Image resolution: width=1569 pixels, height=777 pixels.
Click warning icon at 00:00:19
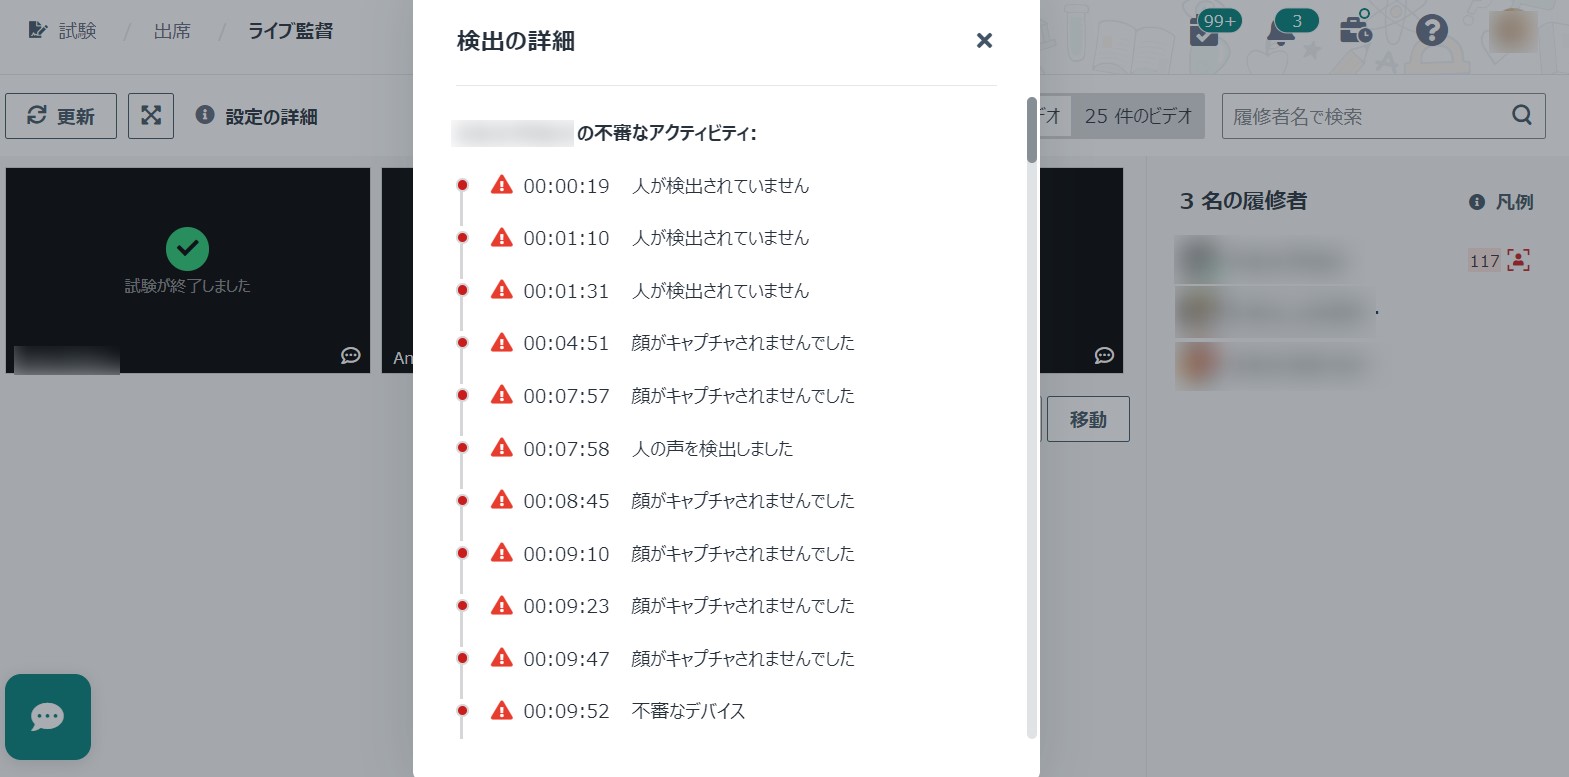tap(502, 185)
